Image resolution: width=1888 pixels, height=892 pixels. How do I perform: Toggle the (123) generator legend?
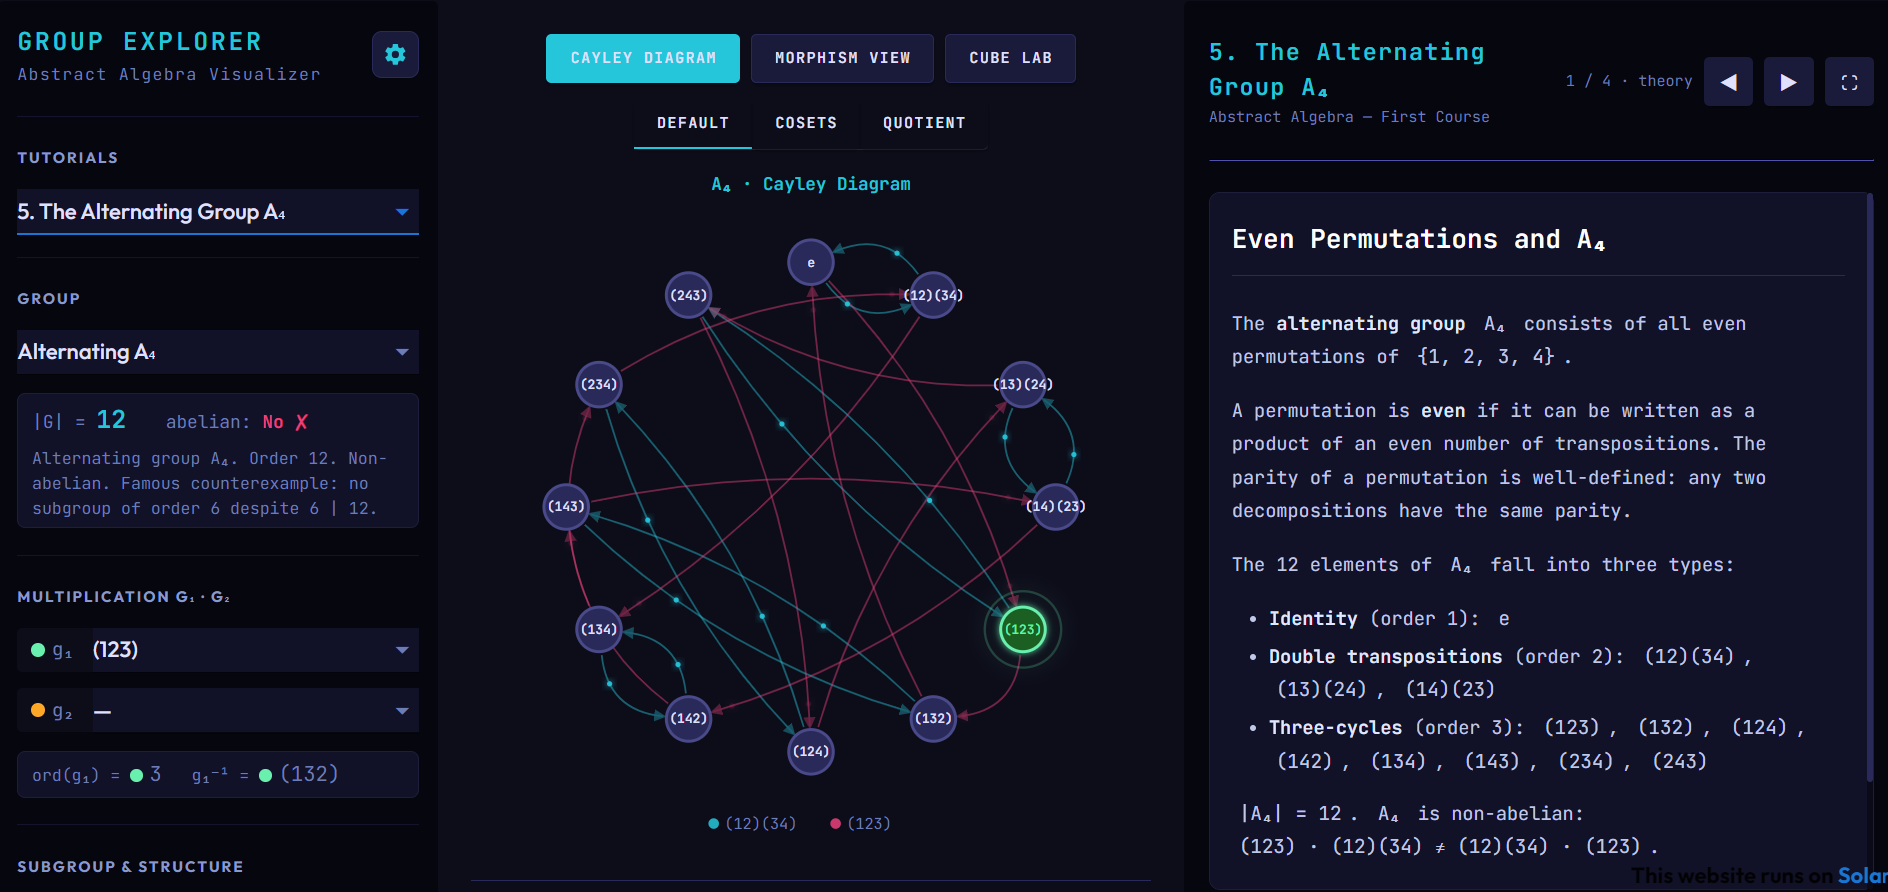(x=860, y=823)
